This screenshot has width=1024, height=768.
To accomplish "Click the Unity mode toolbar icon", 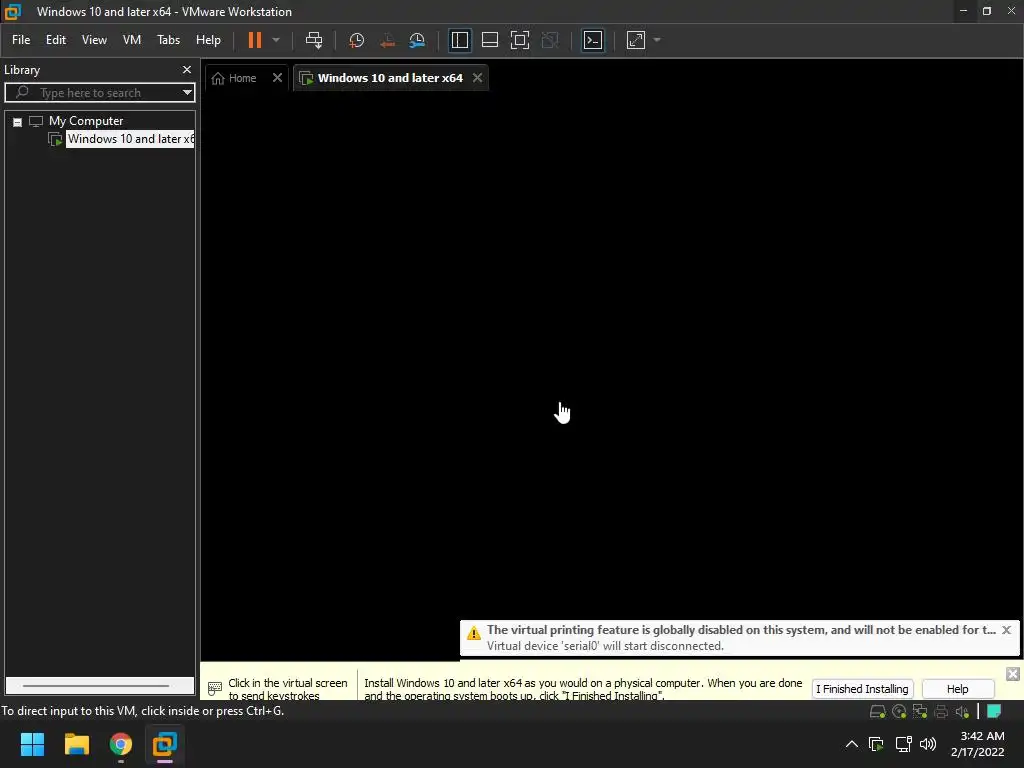I will click(550, 40).
